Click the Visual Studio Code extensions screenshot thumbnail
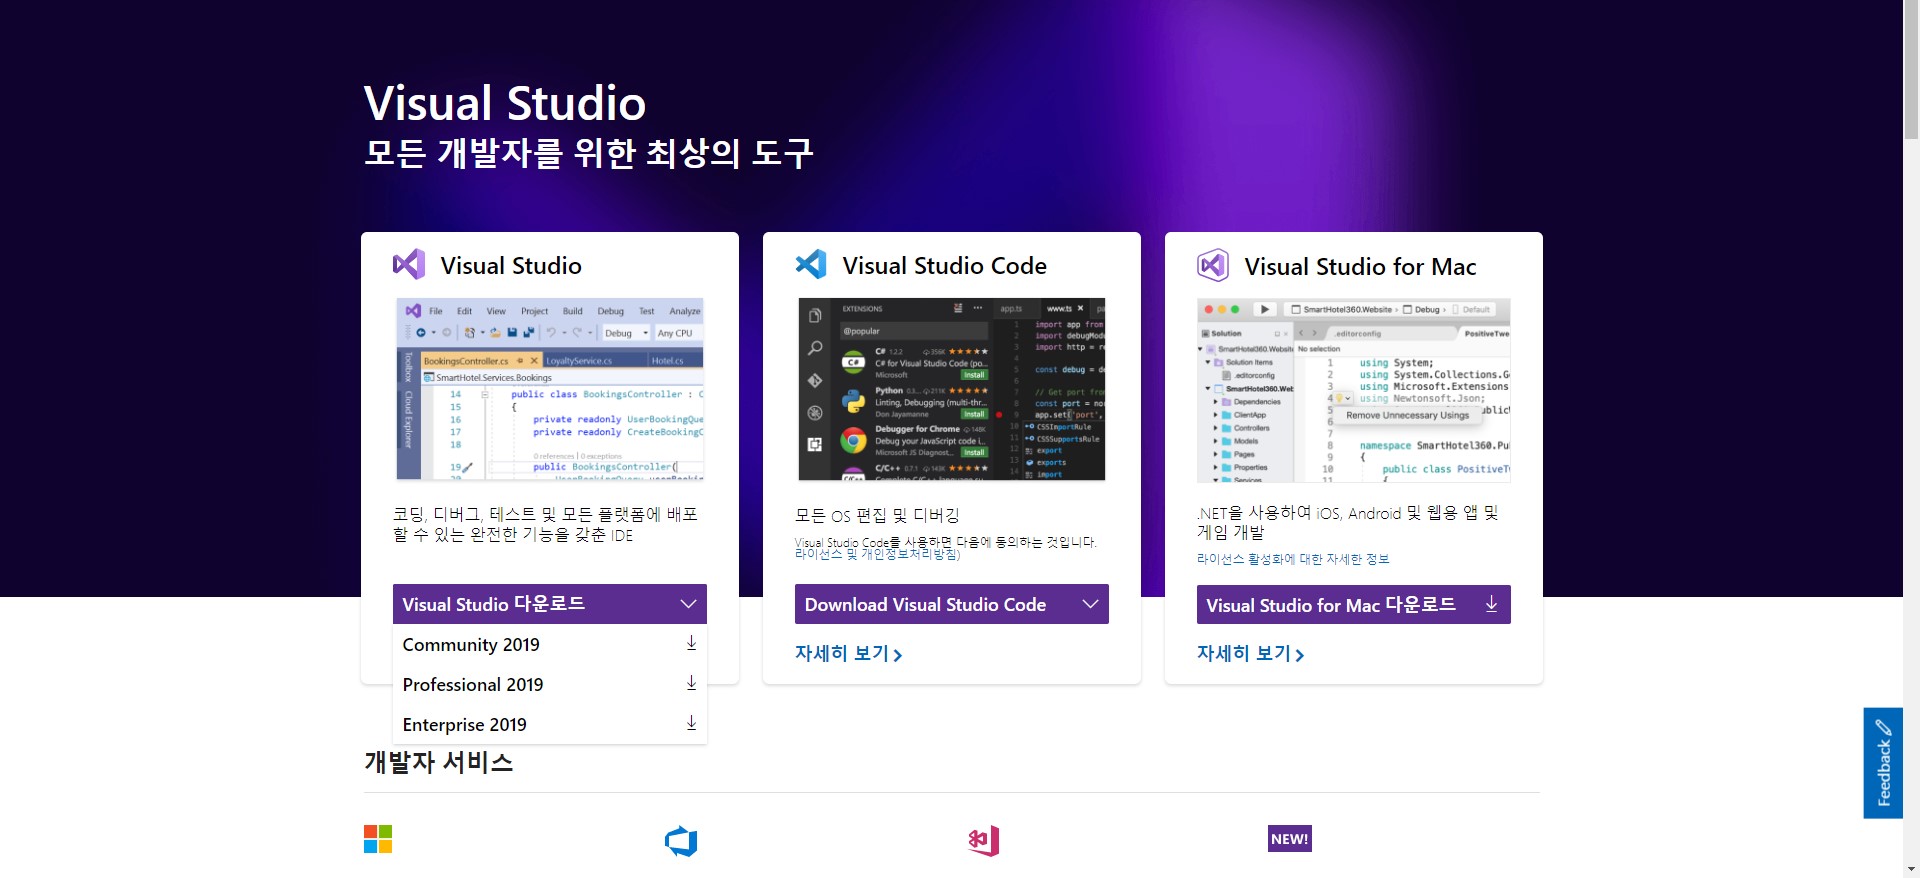 [952, 389]
